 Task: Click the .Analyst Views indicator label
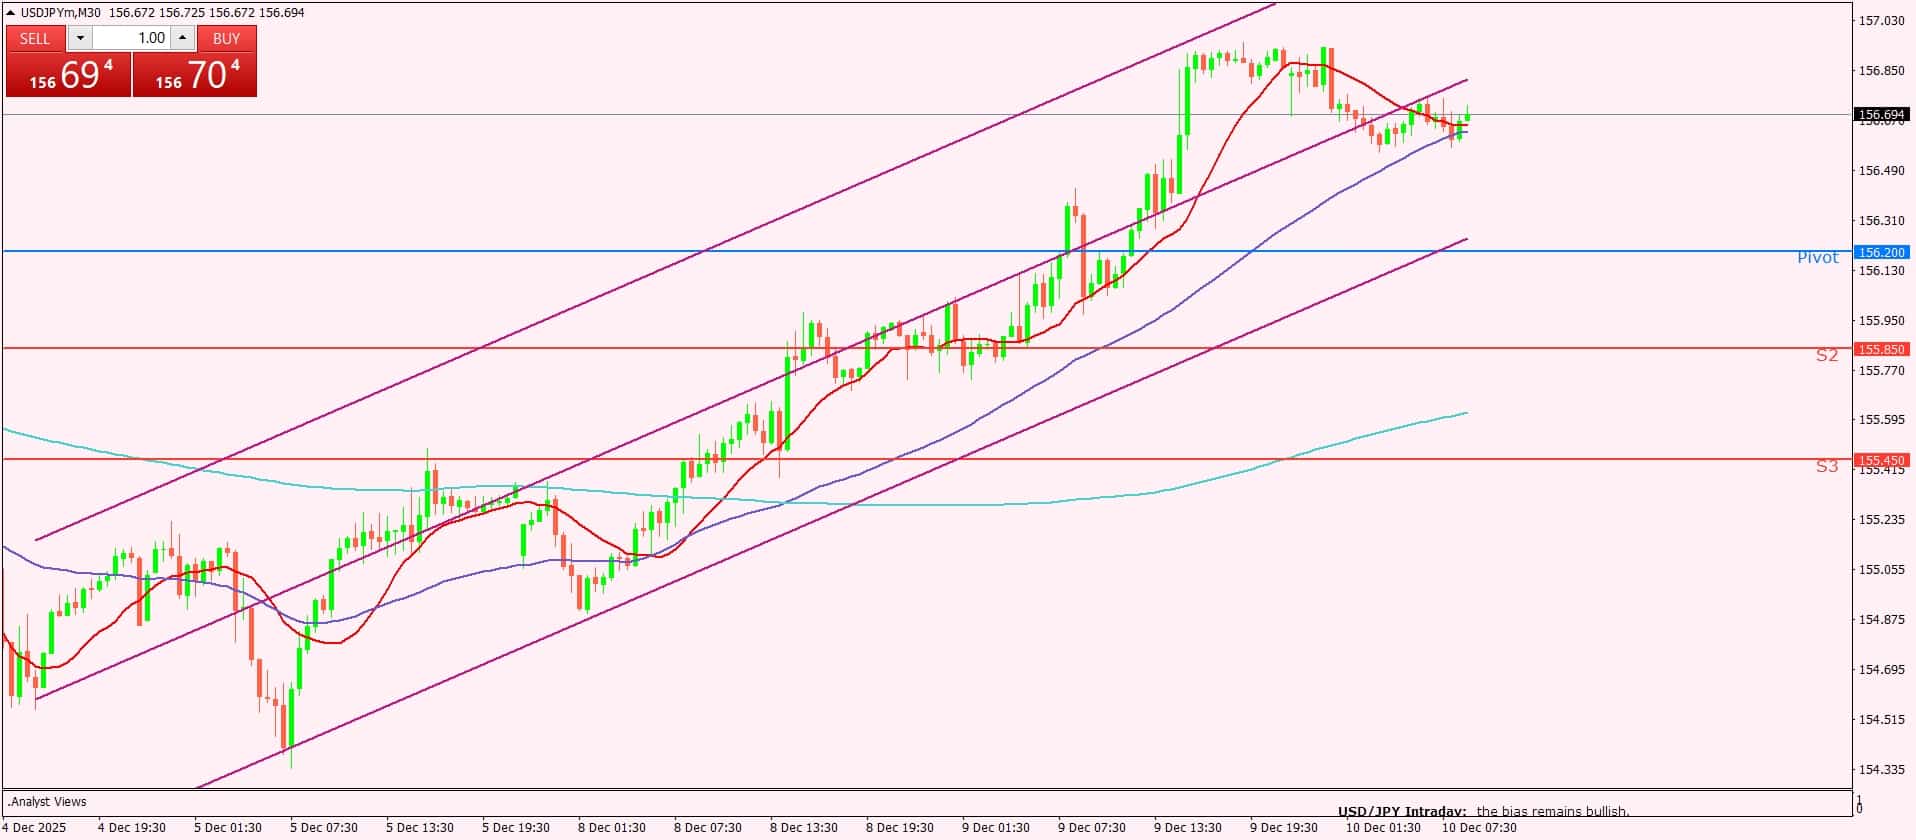click(47, 801)
